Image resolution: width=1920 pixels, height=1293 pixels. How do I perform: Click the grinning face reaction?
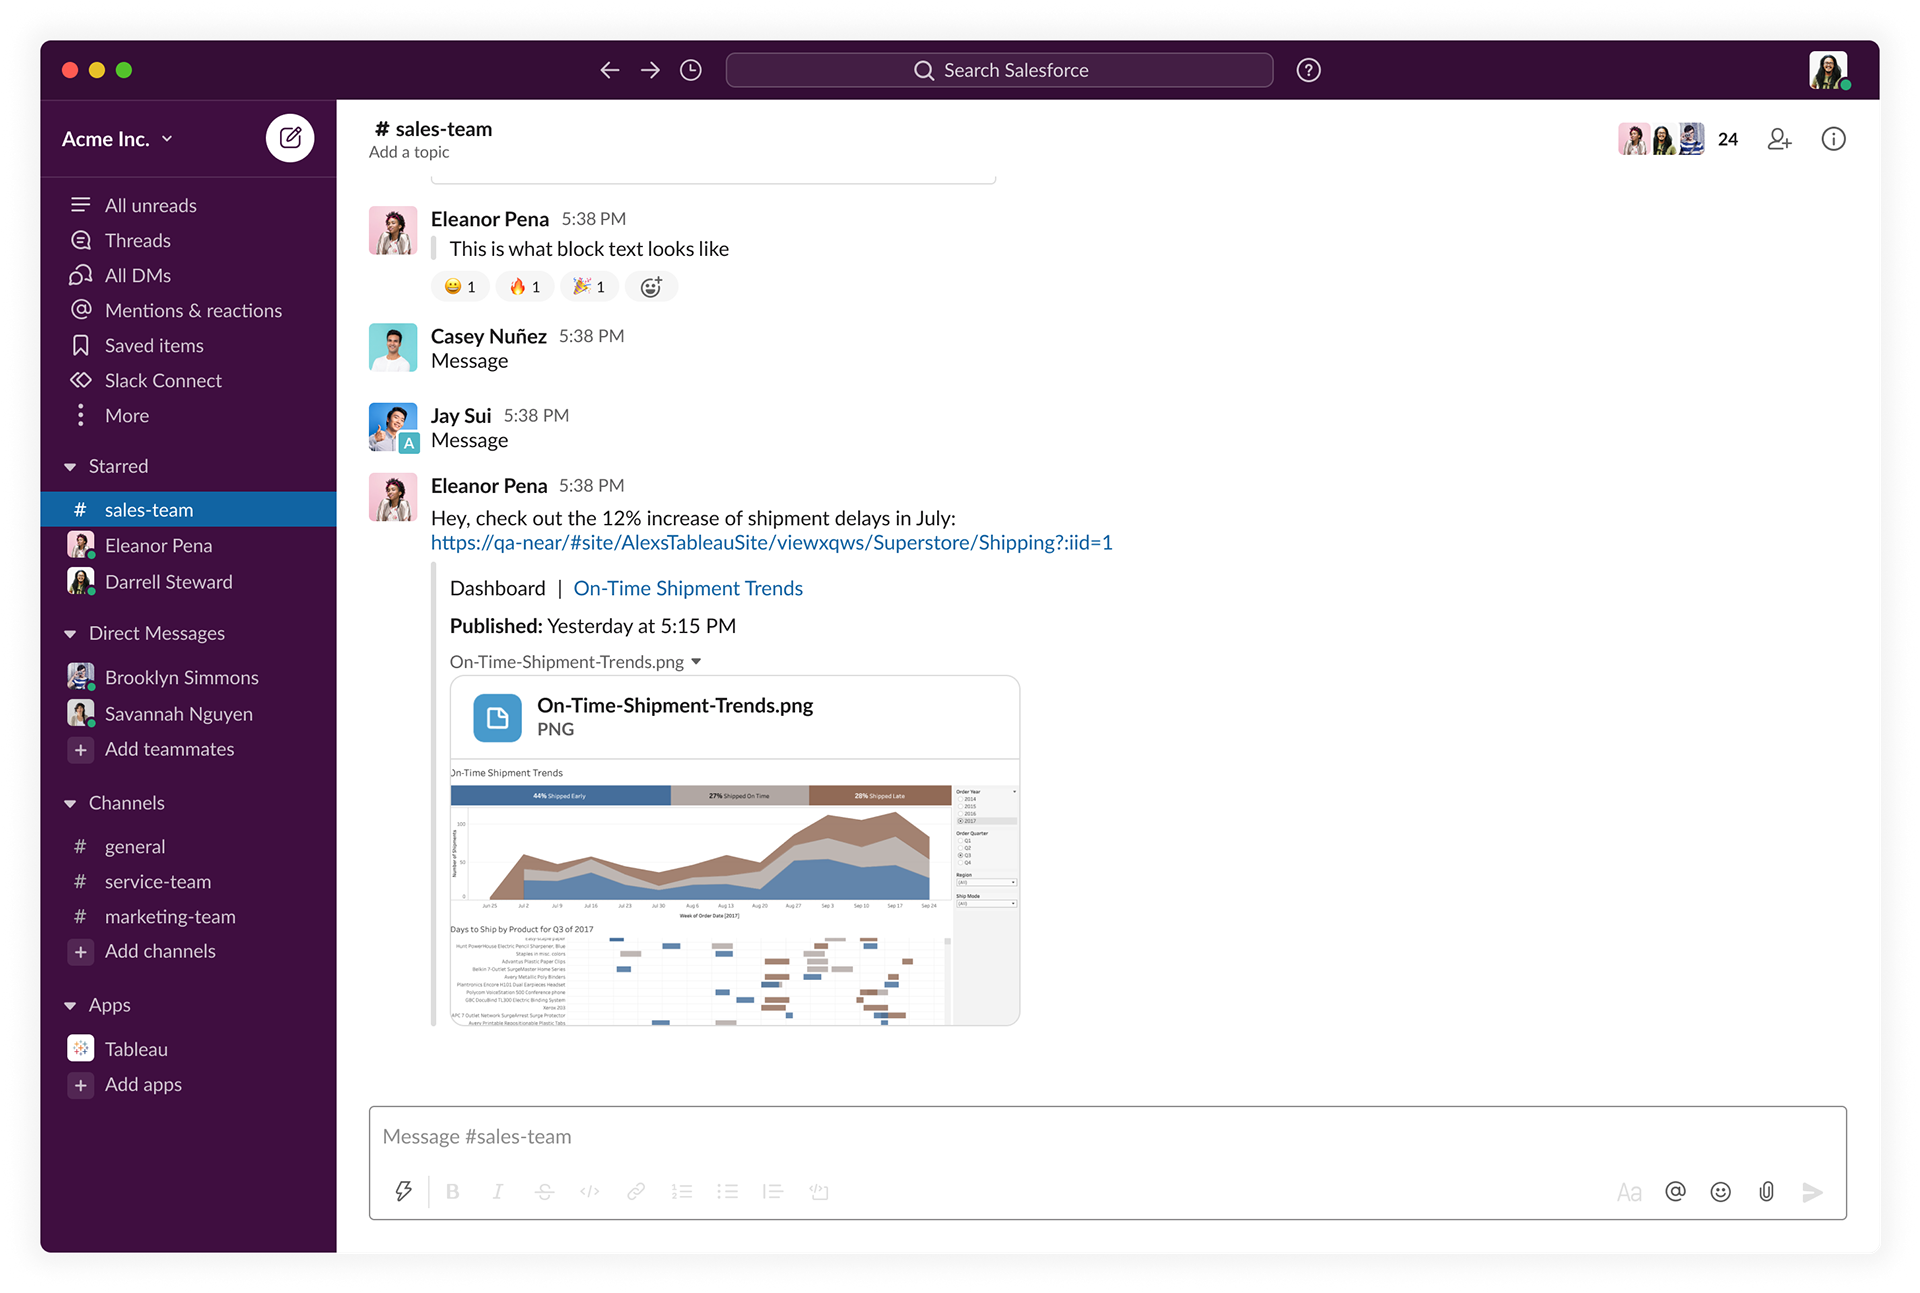pyautogui.click(x=460, y=287)
